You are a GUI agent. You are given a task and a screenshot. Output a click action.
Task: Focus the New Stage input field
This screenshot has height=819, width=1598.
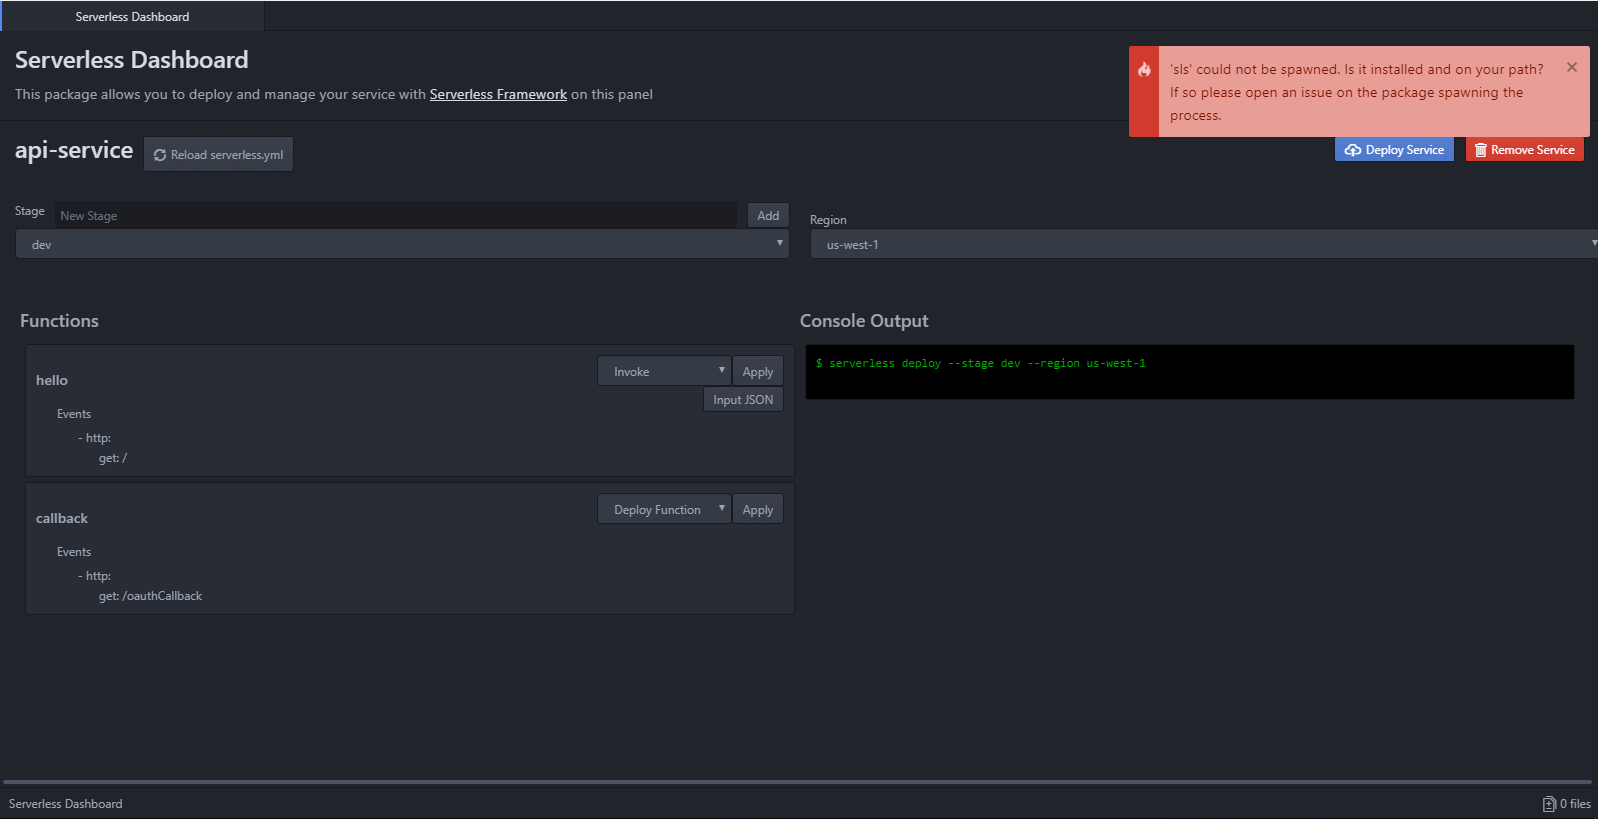396,215
